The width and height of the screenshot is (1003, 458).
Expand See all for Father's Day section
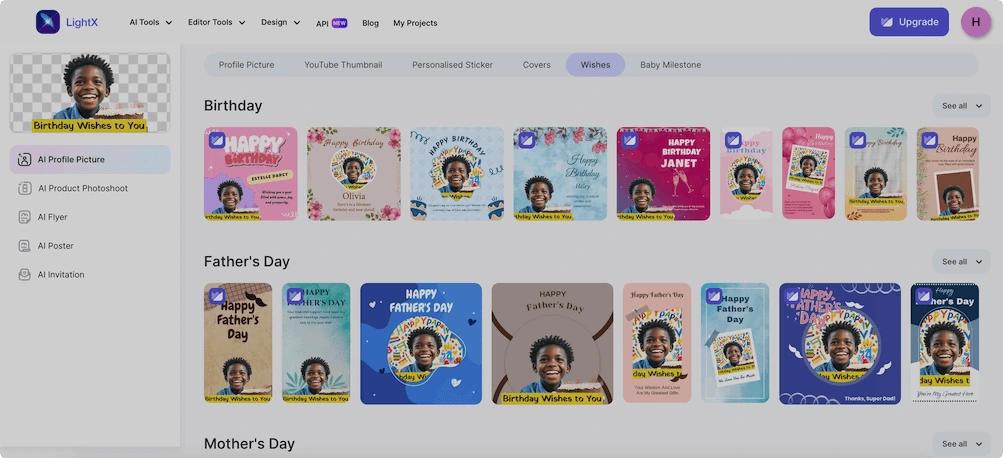coord(961,262)
